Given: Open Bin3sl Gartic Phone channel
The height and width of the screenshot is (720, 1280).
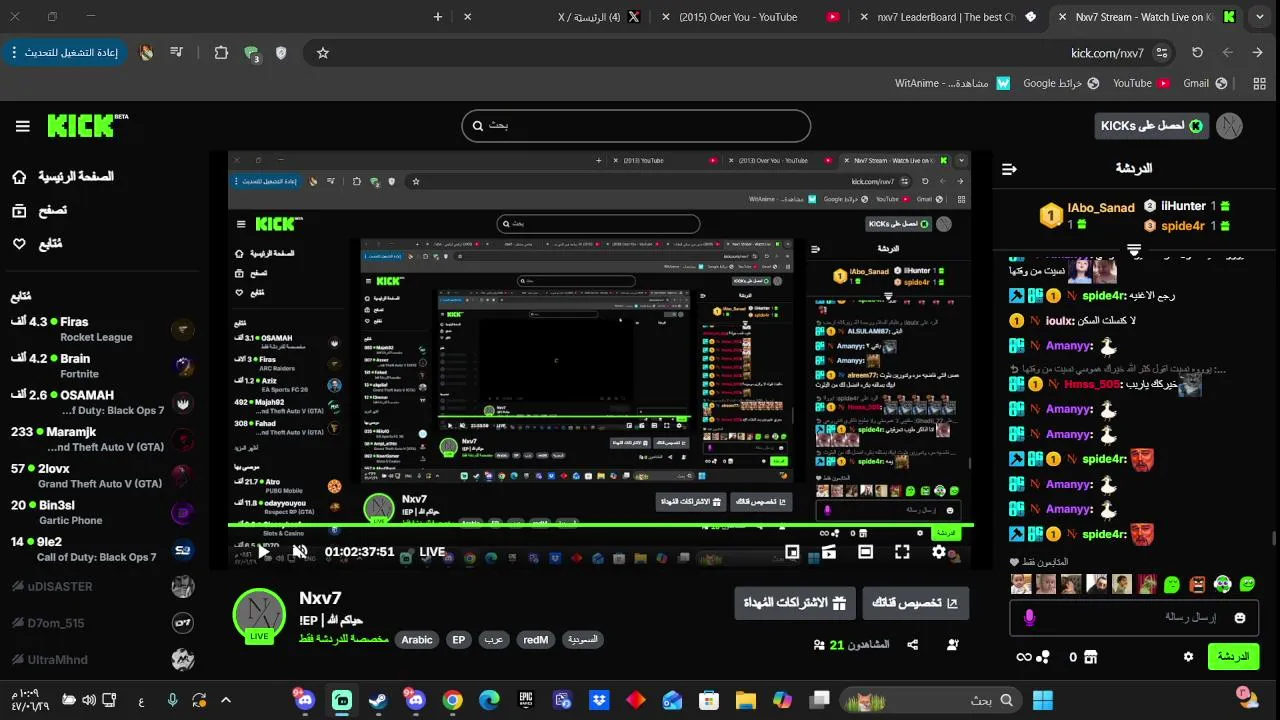Looking at the screenshot, I should tap(102, 513).
